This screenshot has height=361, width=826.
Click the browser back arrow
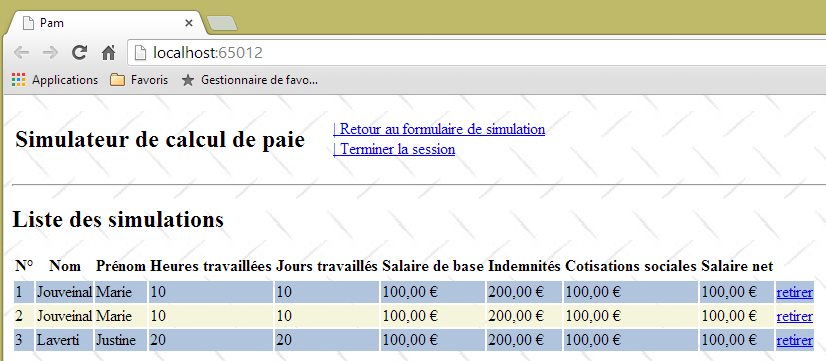[21, 52]
